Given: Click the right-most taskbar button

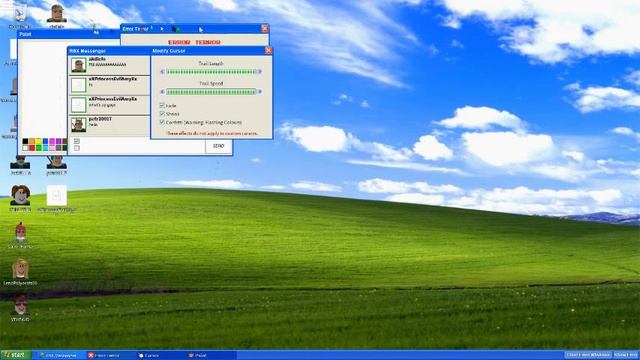Looking at the screenshot, I should tap(626, 355).
